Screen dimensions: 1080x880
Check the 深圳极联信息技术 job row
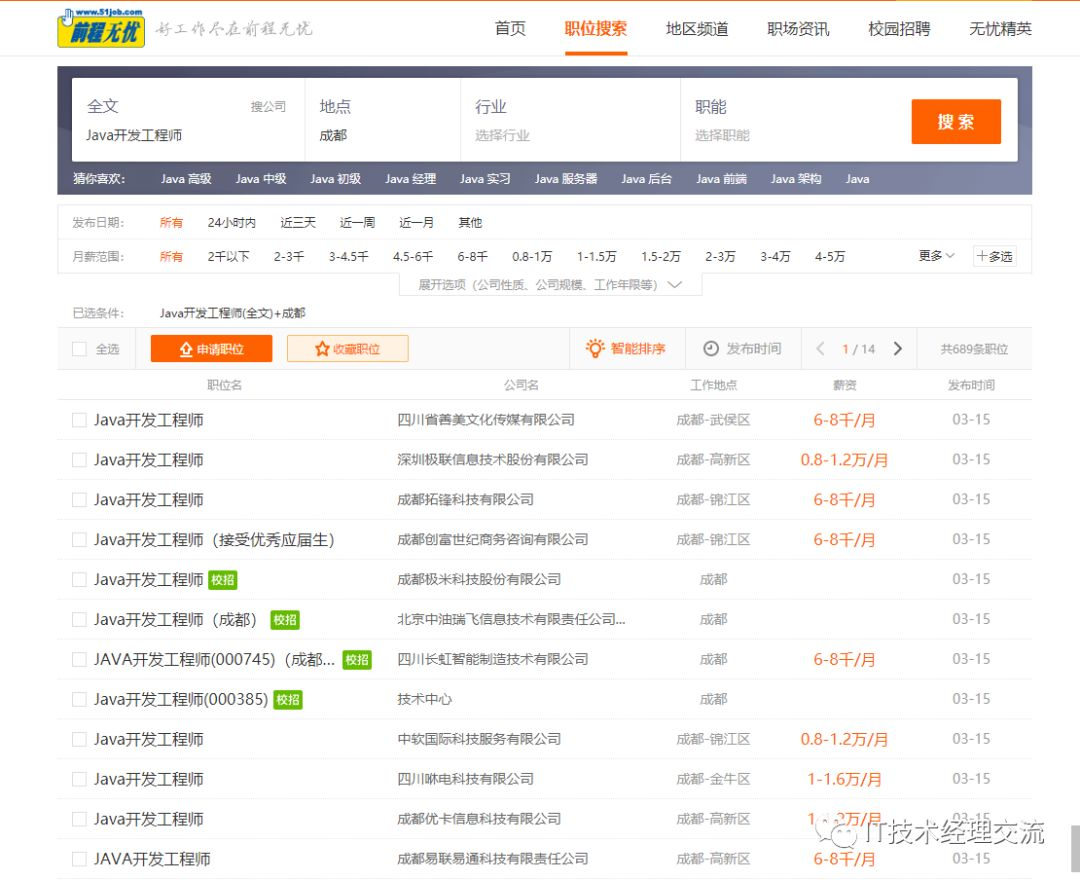79,460
